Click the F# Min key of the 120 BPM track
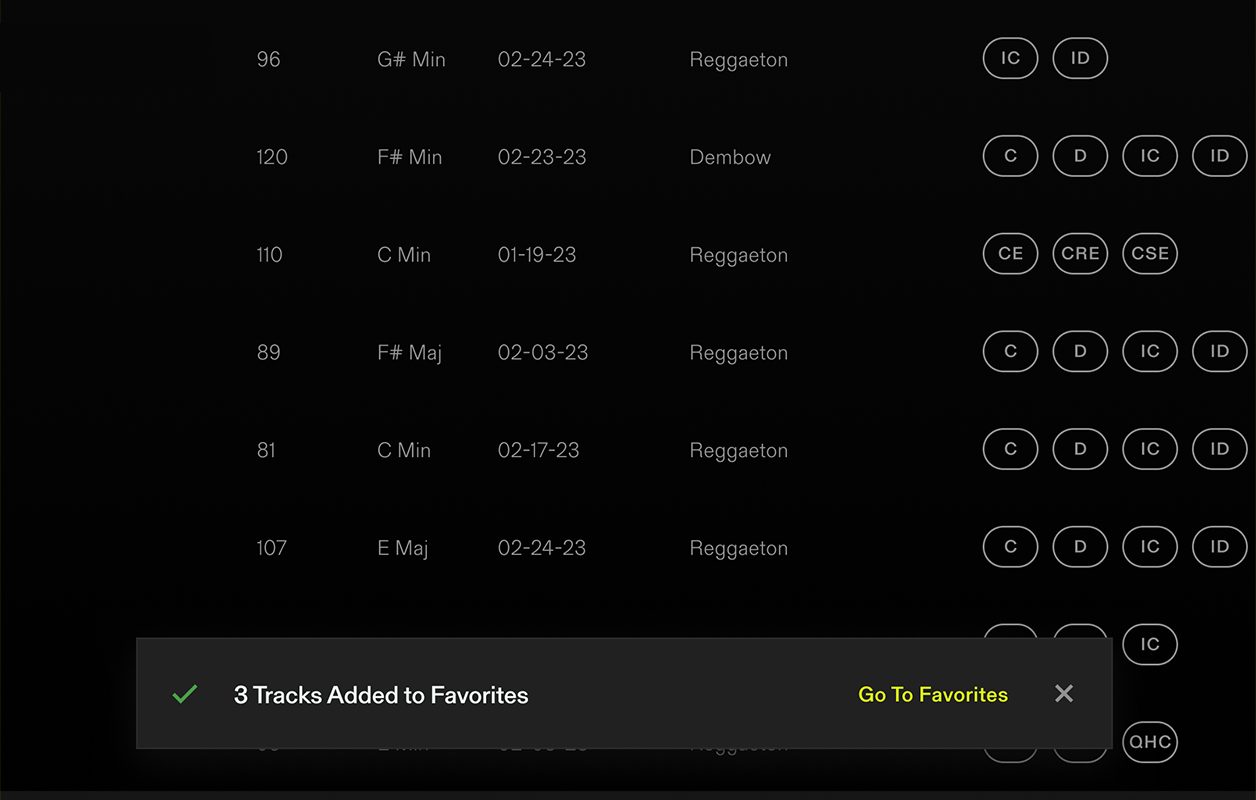 (x=409, y=157)
